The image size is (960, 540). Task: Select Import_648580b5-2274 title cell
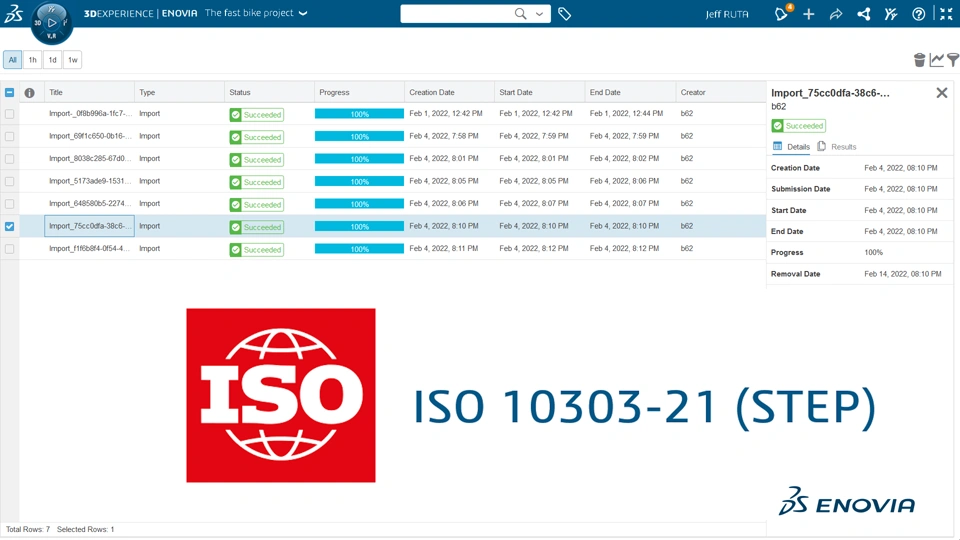(x=89, y=203)
